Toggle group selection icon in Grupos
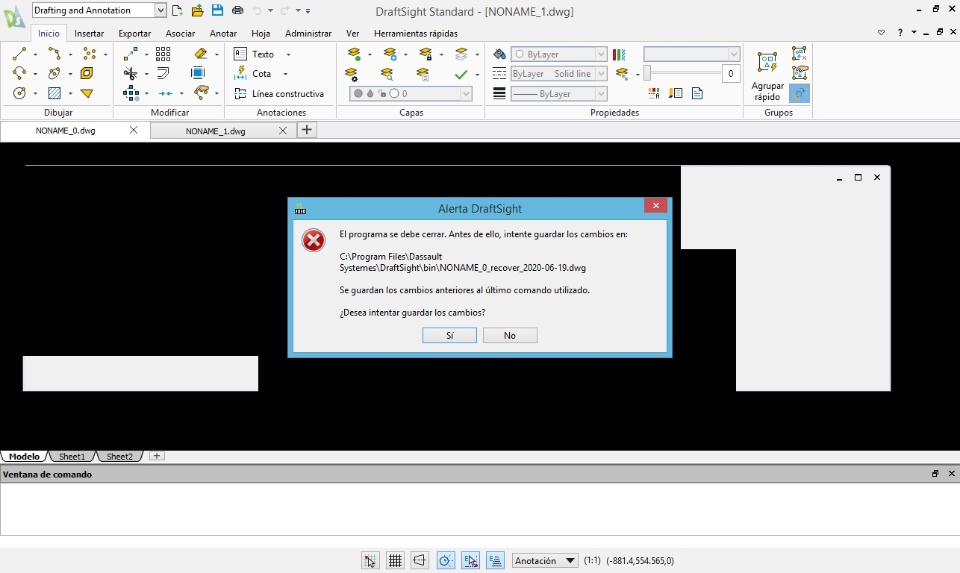Image resolution: width=960 pixels, height=573 pixels. (799, 94)
